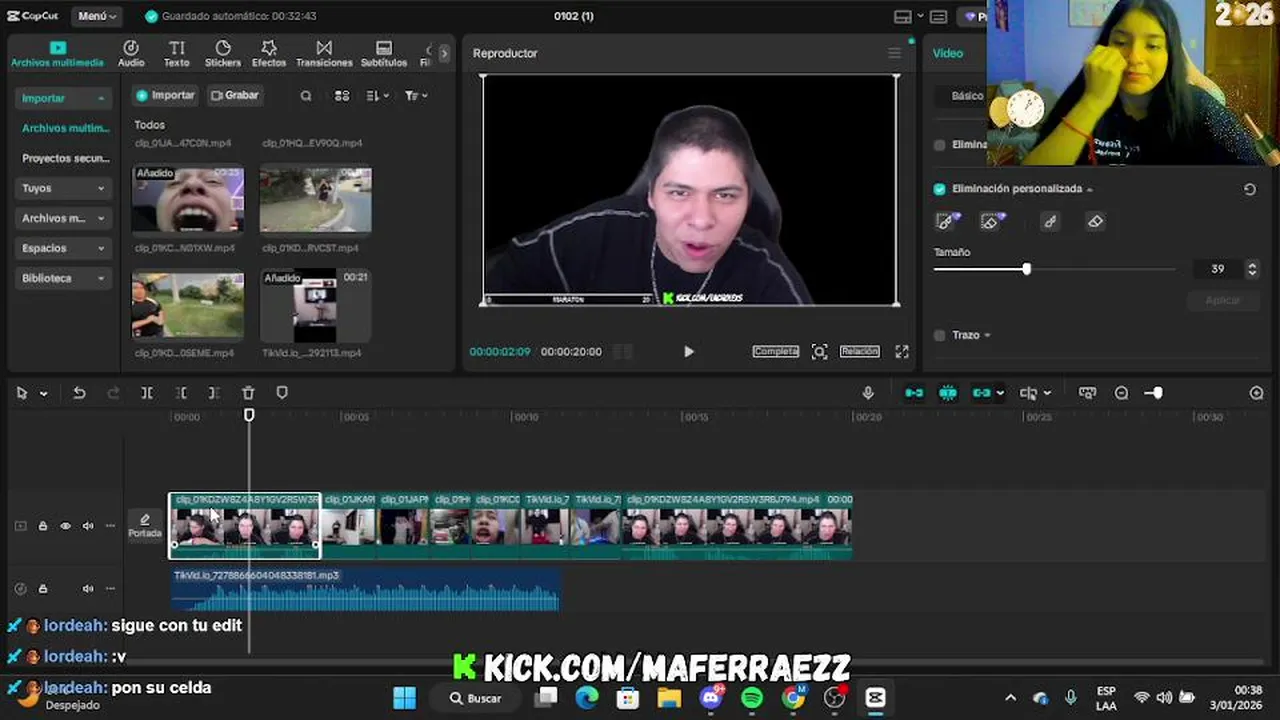Click the Tamaño size slider handle
1280x720 pixels.
(1027, 269)
